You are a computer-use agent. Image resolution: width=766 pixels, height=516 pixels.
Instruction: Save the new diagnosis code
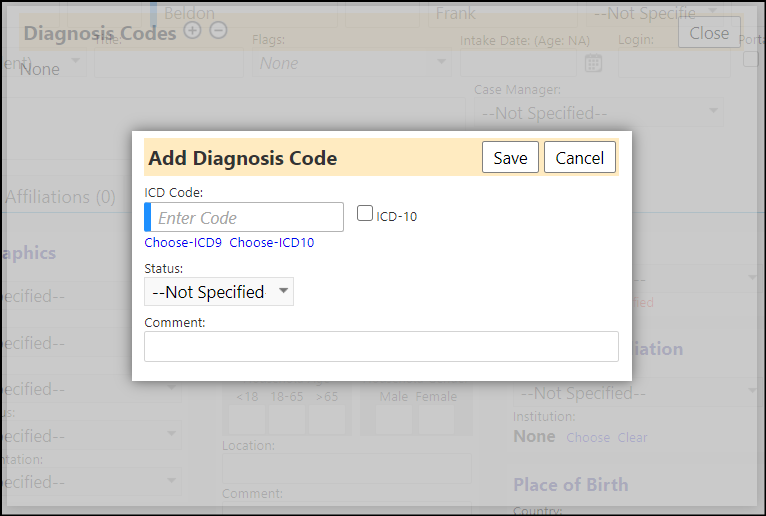510,157
